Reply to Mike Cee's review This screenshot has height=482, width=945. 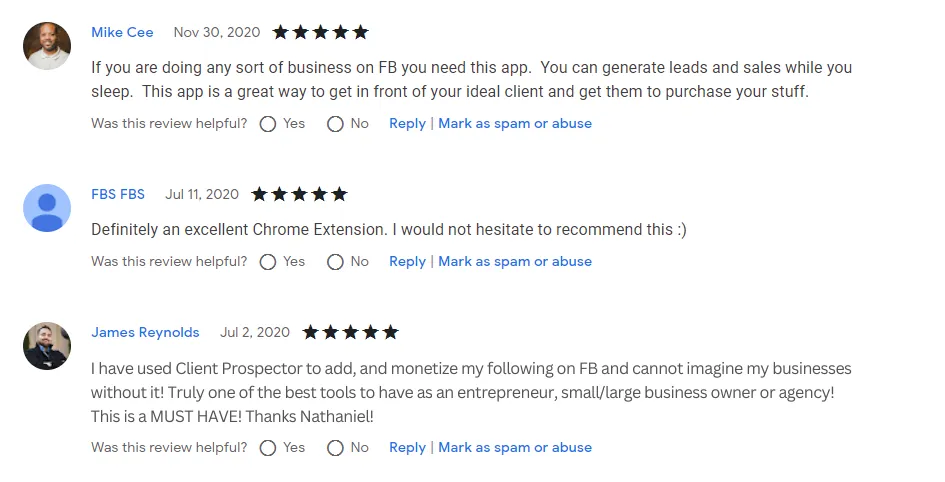407,124
